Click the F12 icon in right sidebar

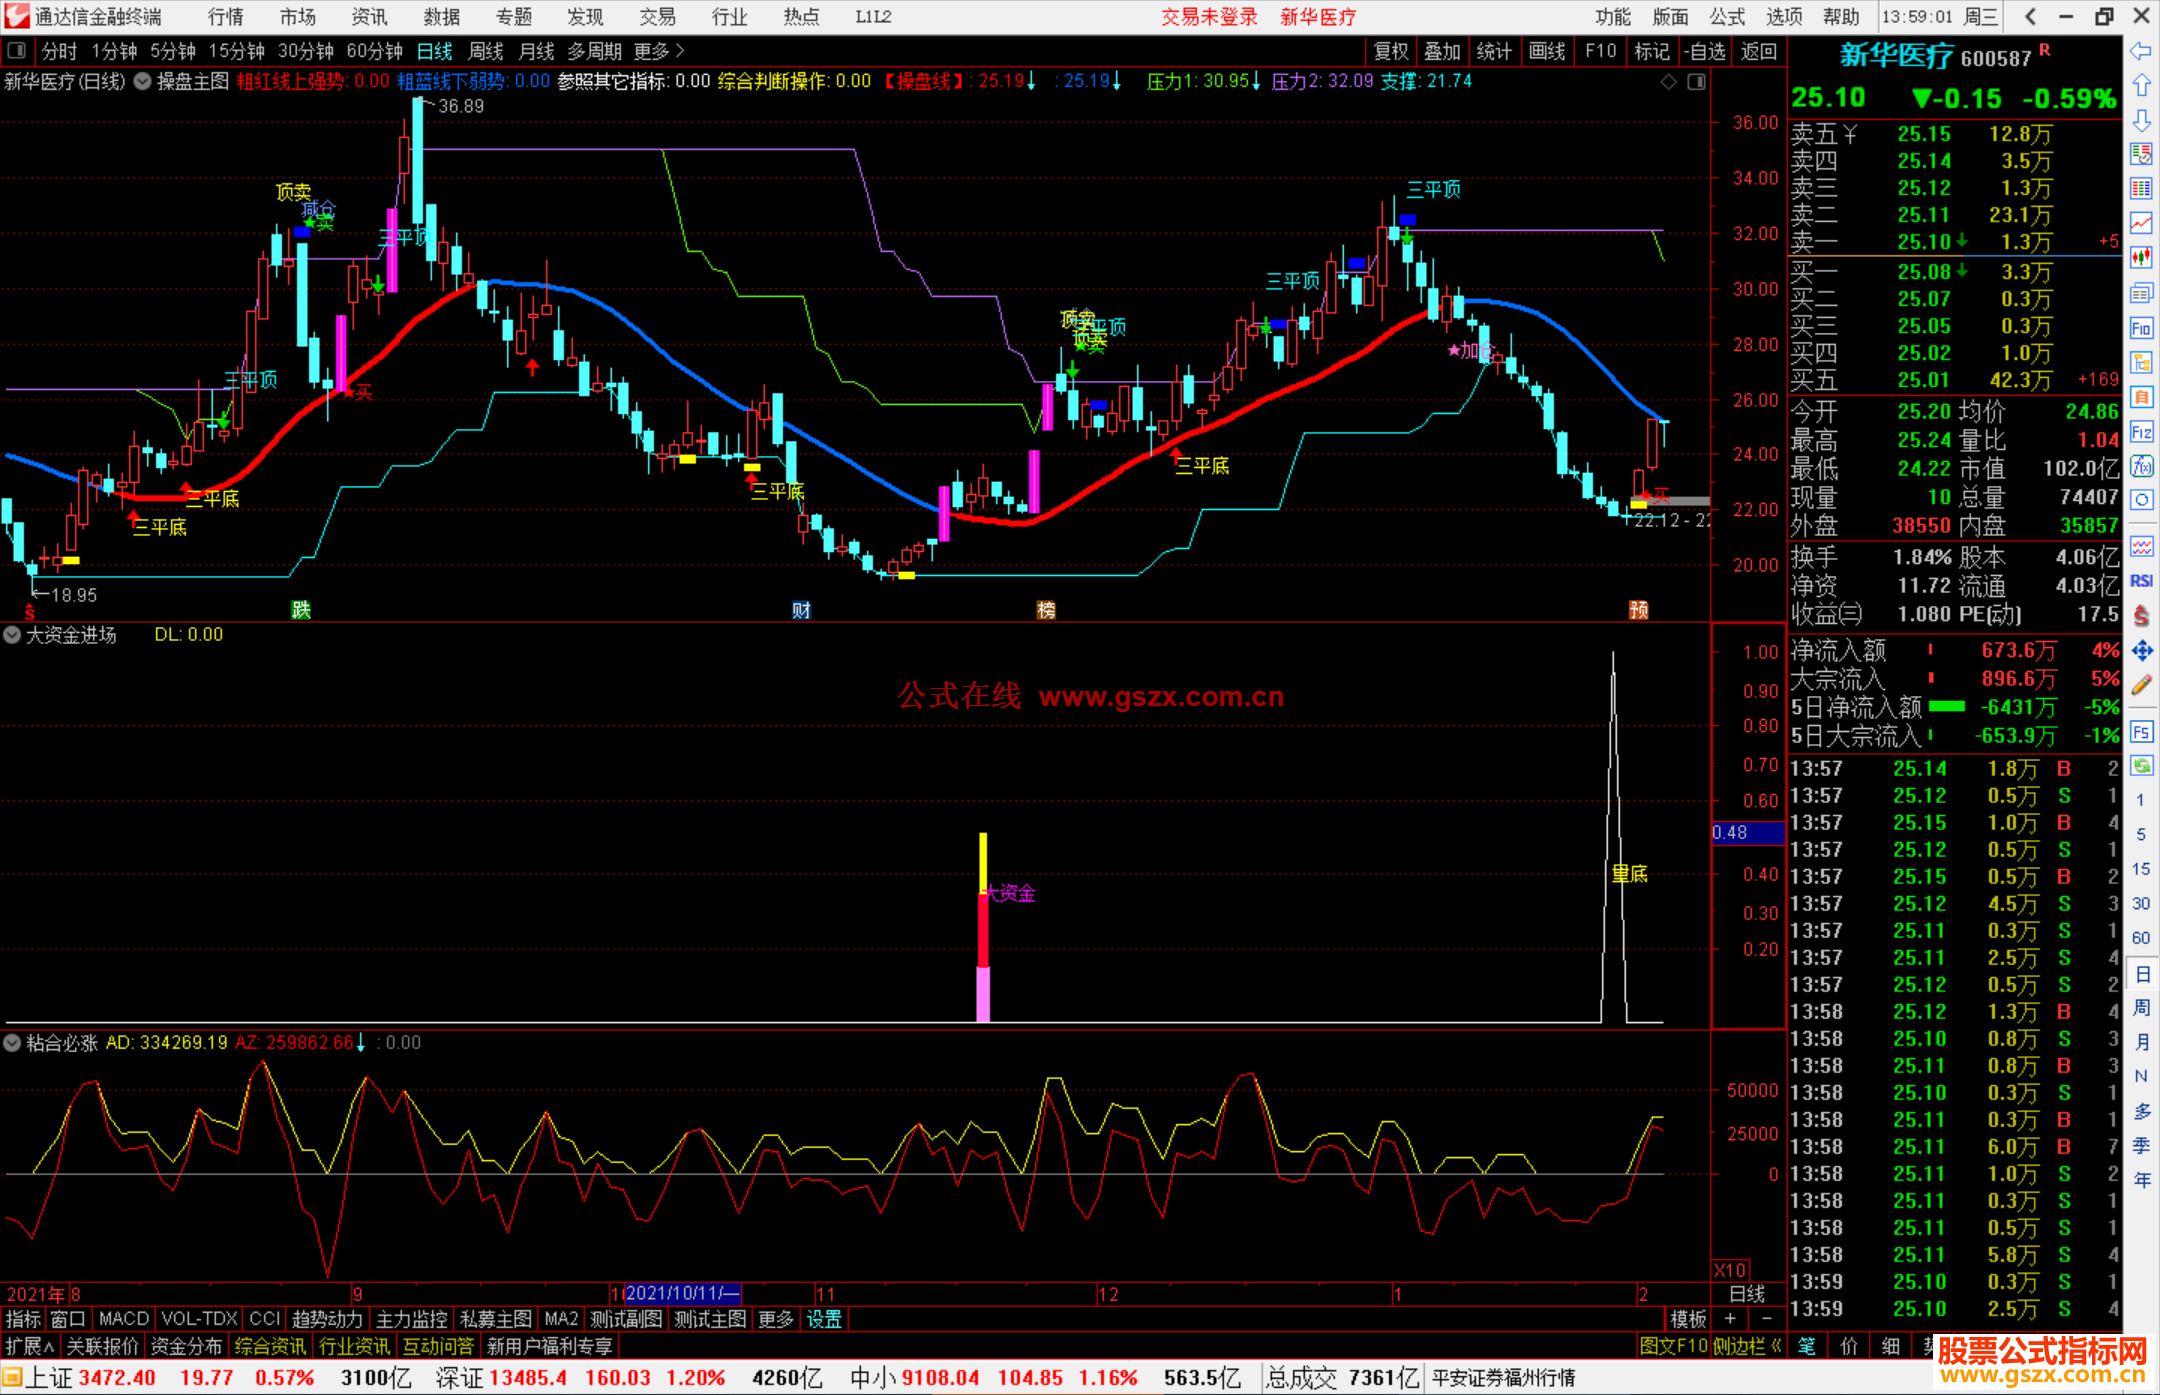[x=2141, y=432]
